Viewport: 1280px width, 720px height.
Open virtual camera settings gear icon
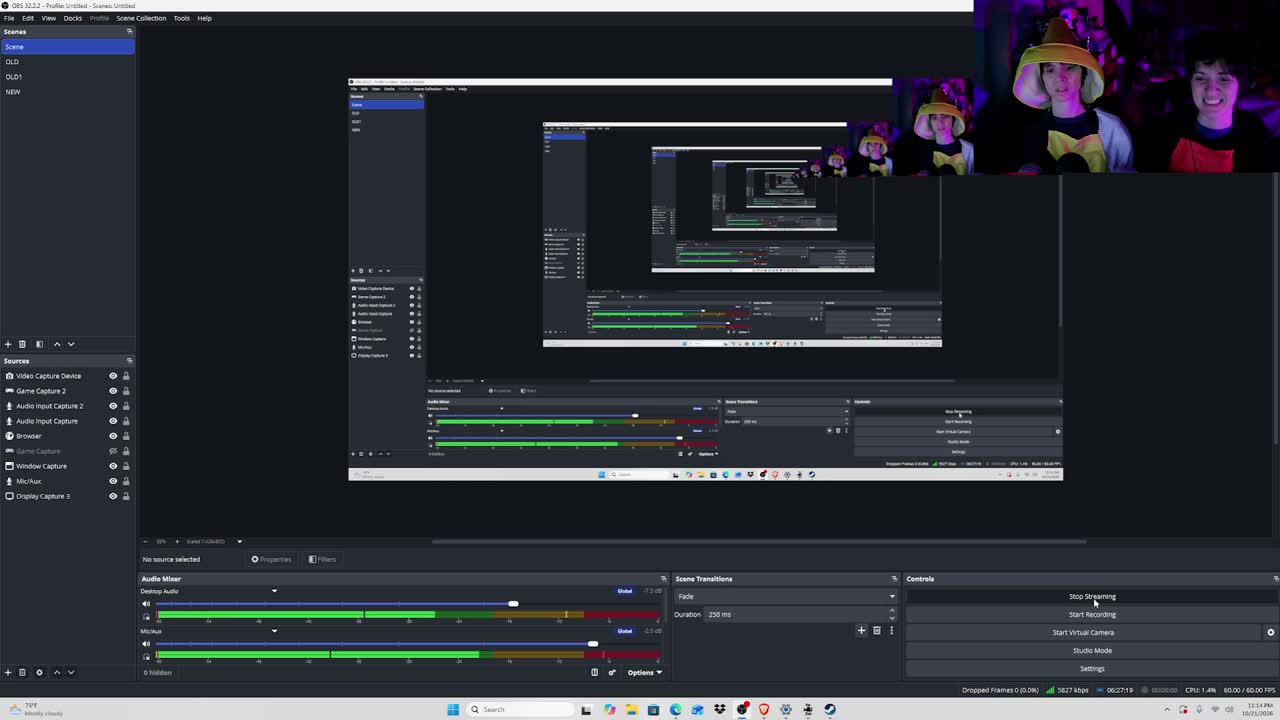(1271, 632)
